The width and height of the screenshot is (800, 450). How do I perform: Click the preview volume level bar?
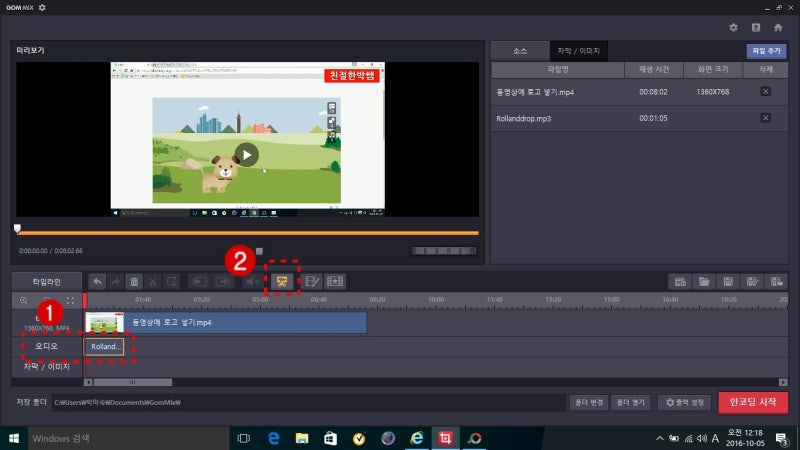pyautogui.click(x=443, y=251)
